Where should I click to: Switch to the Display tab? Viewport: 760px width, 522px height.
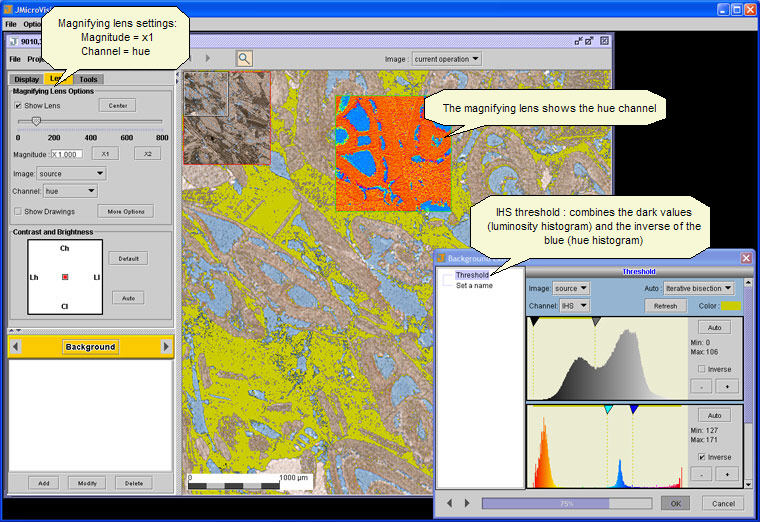tap(26, 79)
